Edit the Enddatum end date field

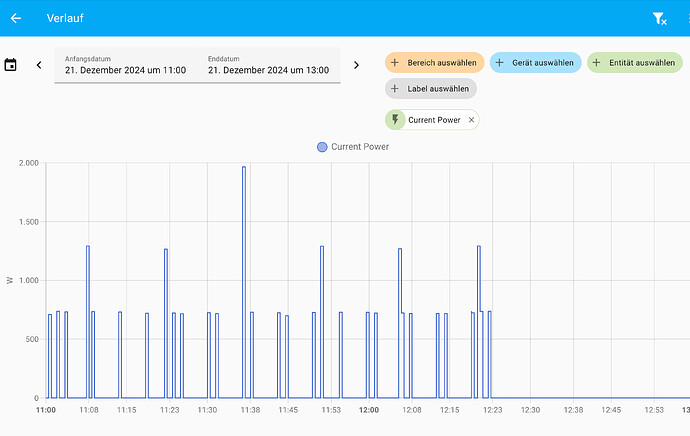tap(269, 65)
